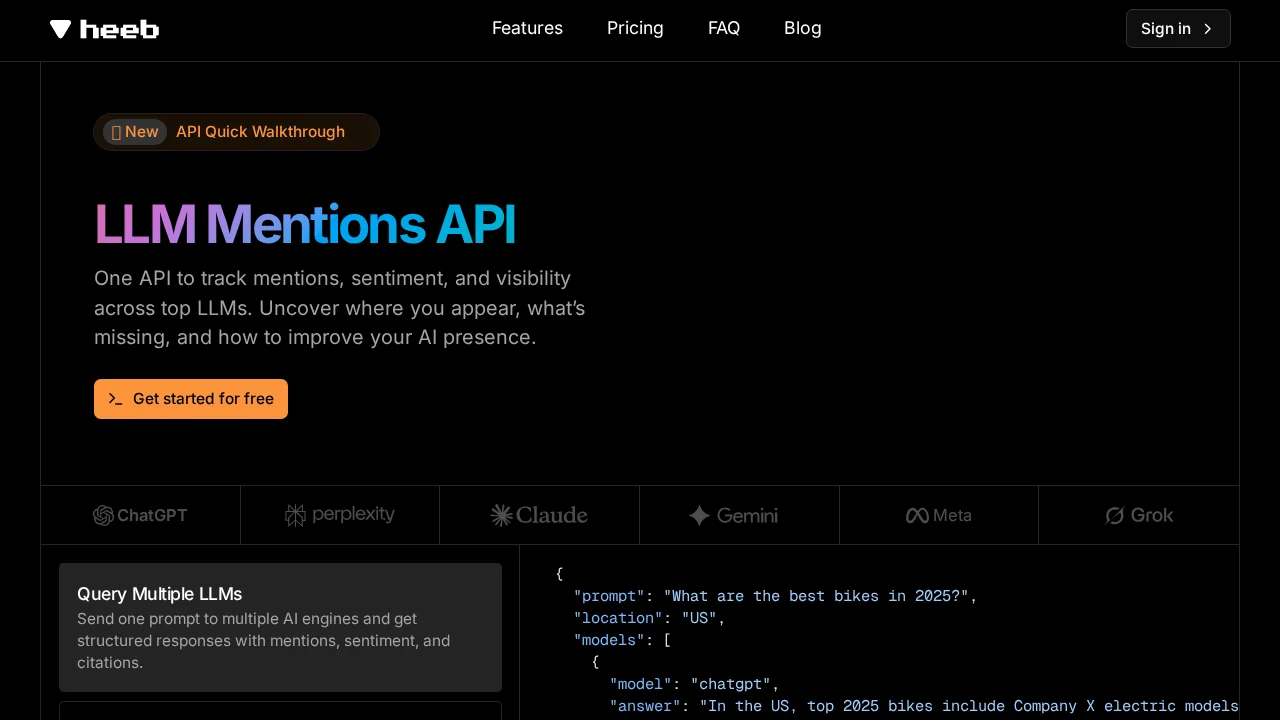Click the Gemini star icon
This screenshot has width=1280, height=720.
point(699,516)
